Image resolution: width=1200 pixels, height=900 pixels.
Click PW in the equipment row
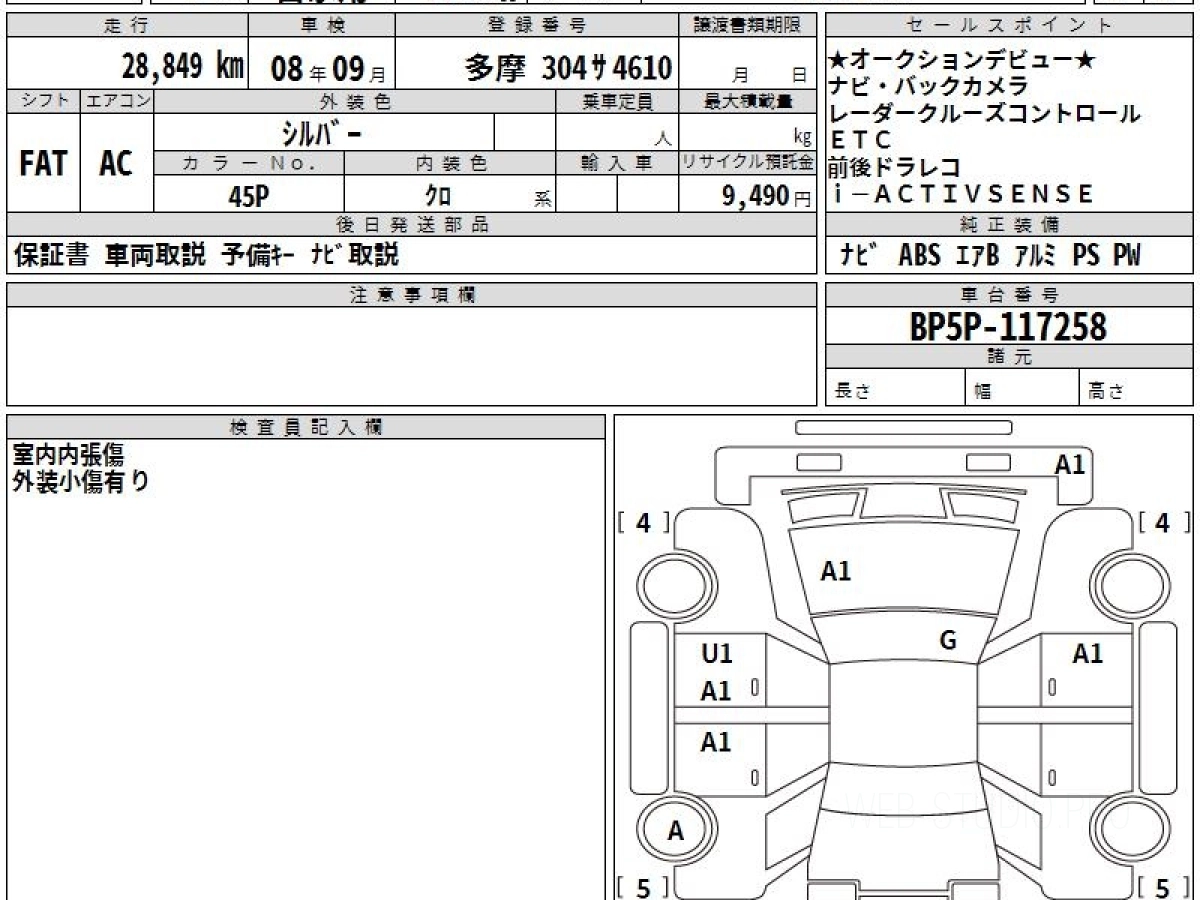pos(1127,256)
